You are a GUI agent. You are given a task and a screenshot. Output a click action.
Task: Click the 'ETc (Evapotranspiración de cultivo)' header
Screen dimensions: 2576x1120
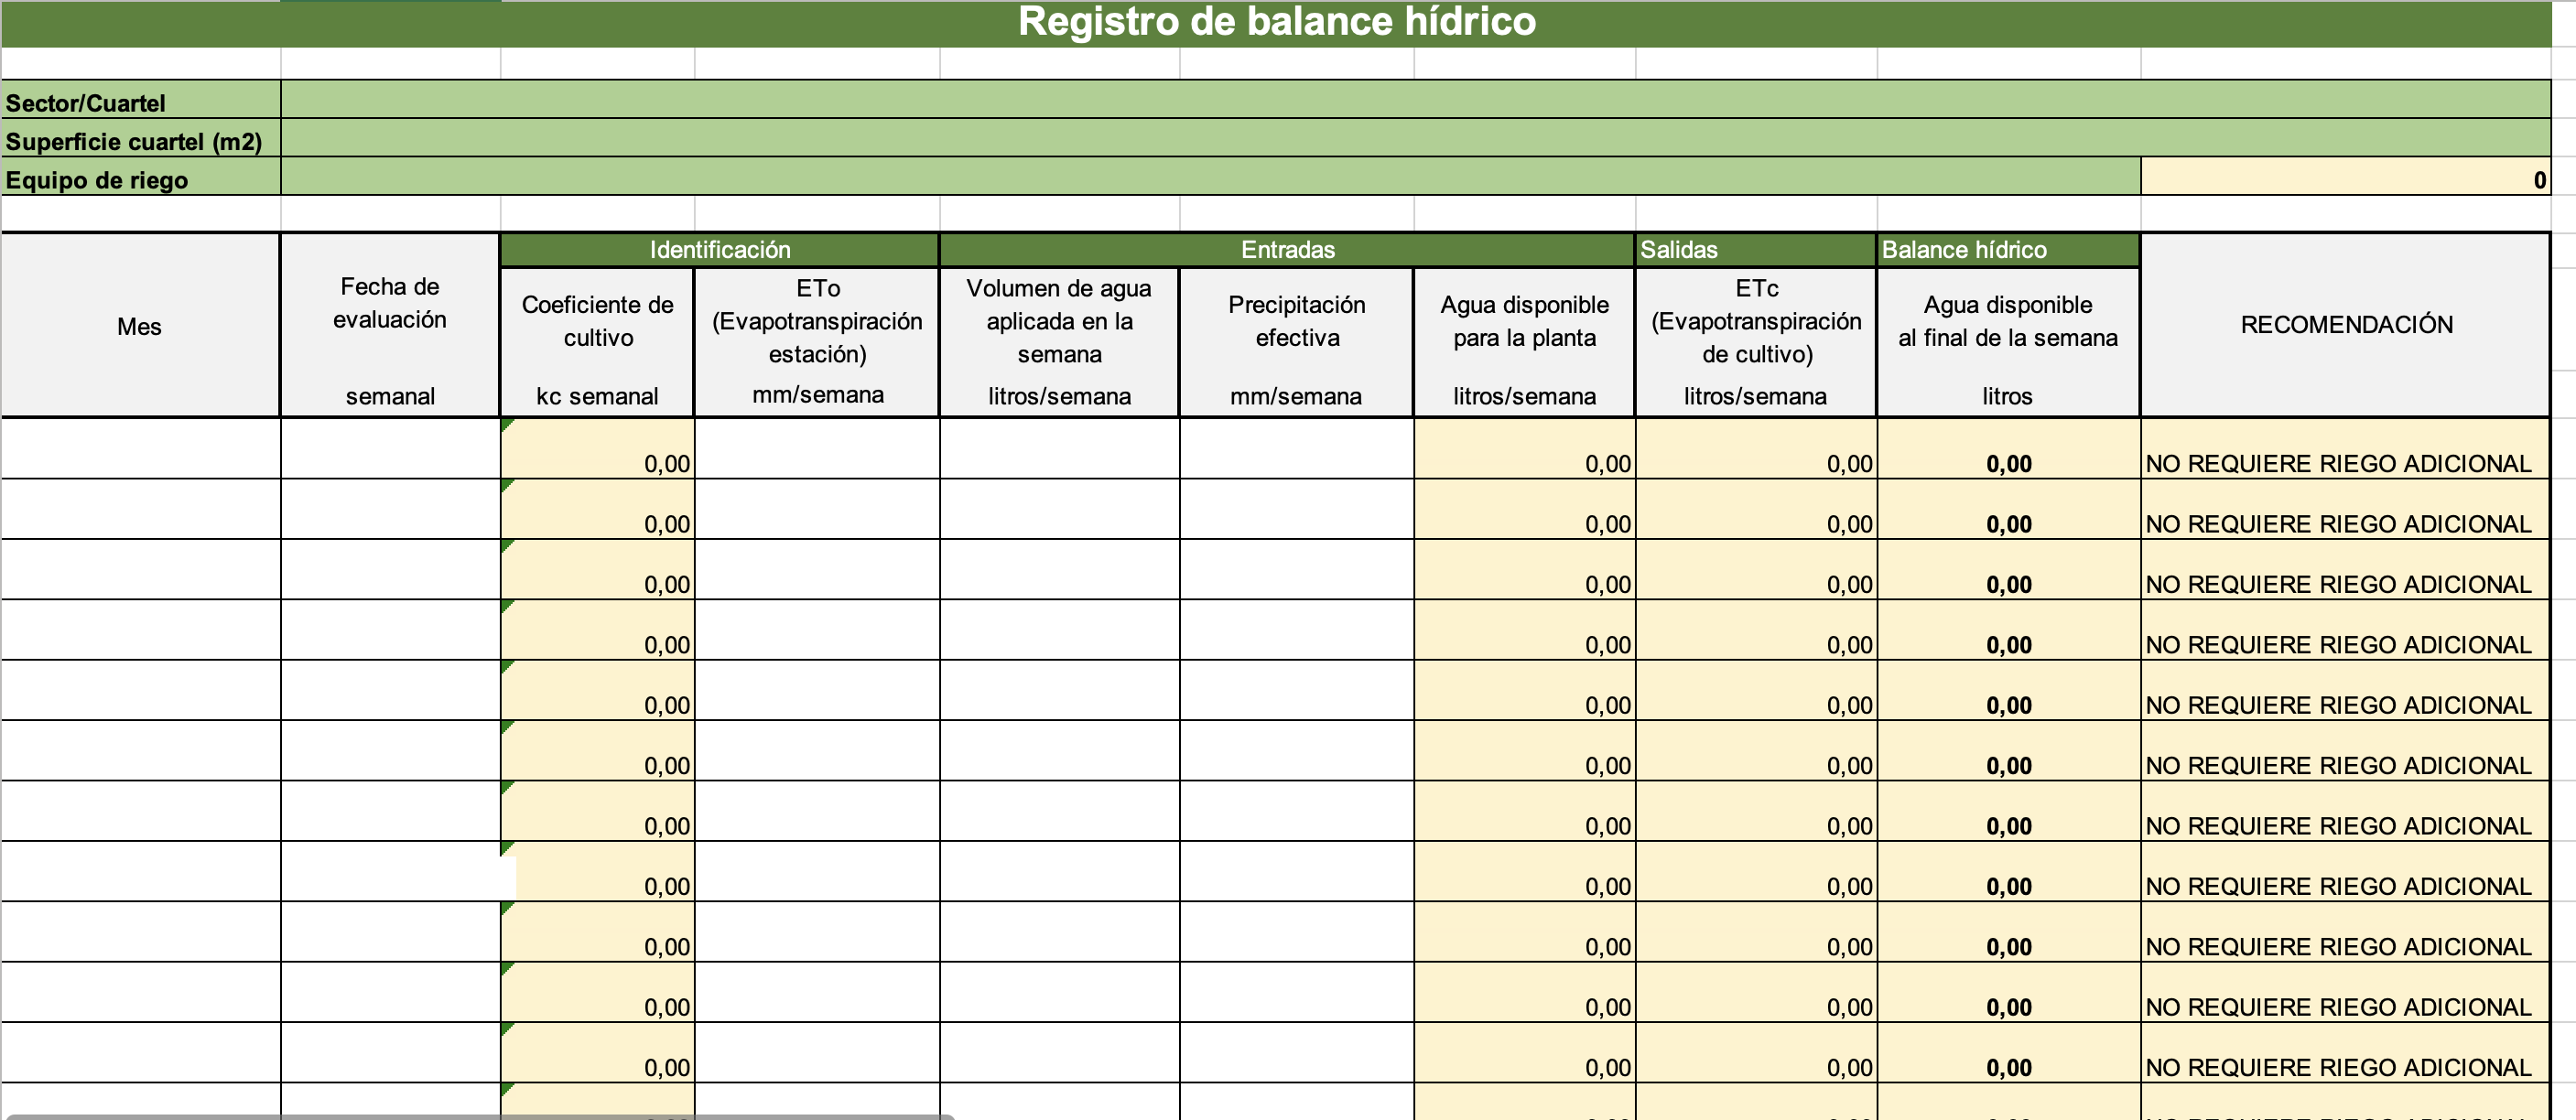(1755, 342)
